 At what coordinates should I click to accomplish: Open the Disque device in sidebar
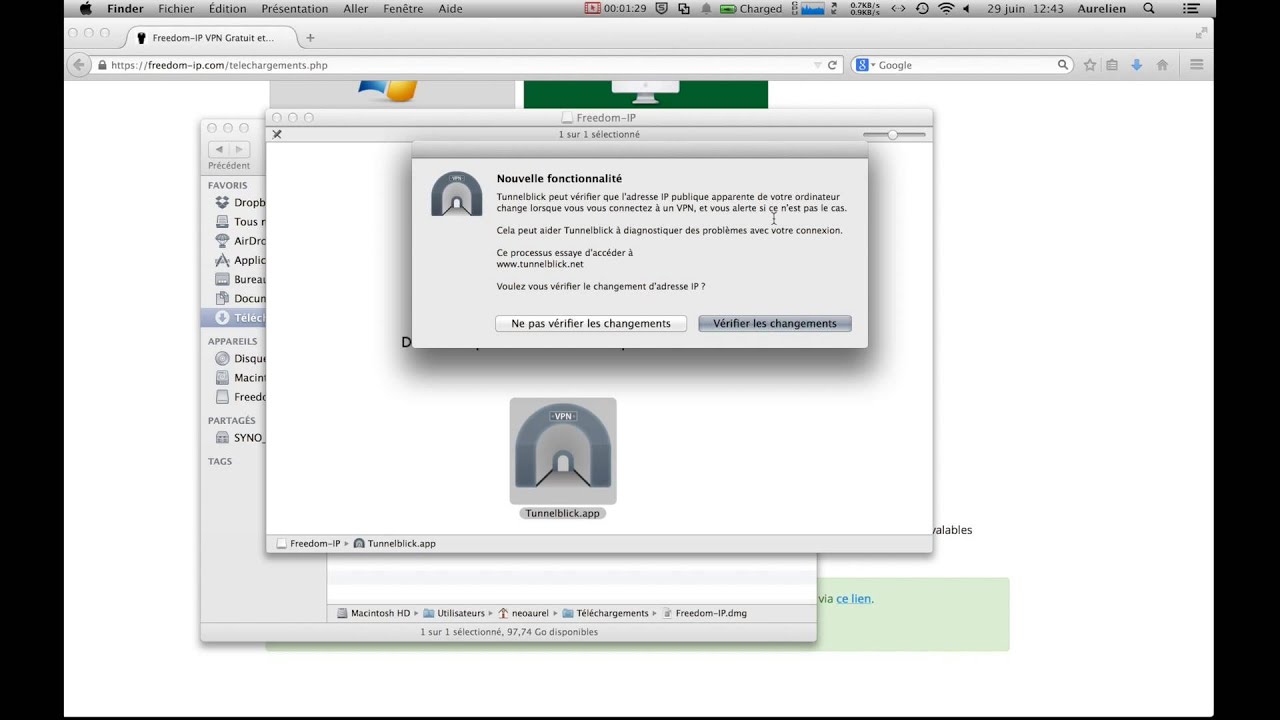240,359
